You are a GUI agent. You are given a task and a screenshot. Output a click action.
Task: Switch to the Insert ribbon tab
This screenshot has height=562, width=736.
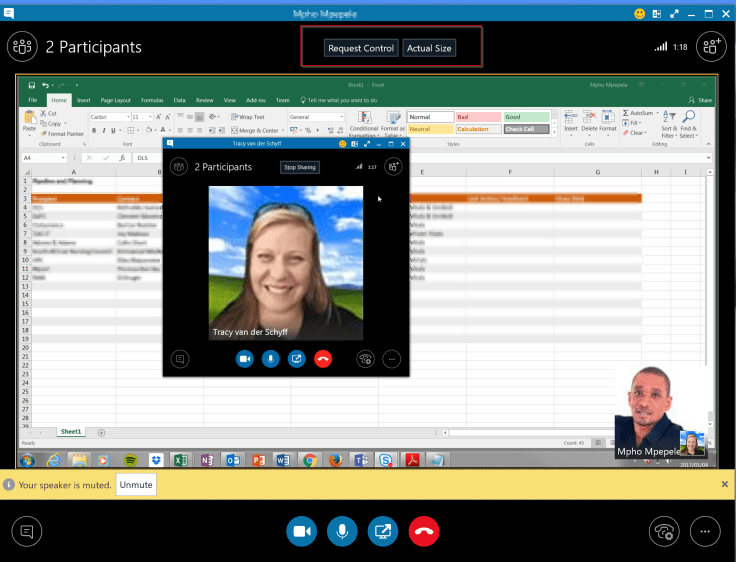(x=83, y=100)
